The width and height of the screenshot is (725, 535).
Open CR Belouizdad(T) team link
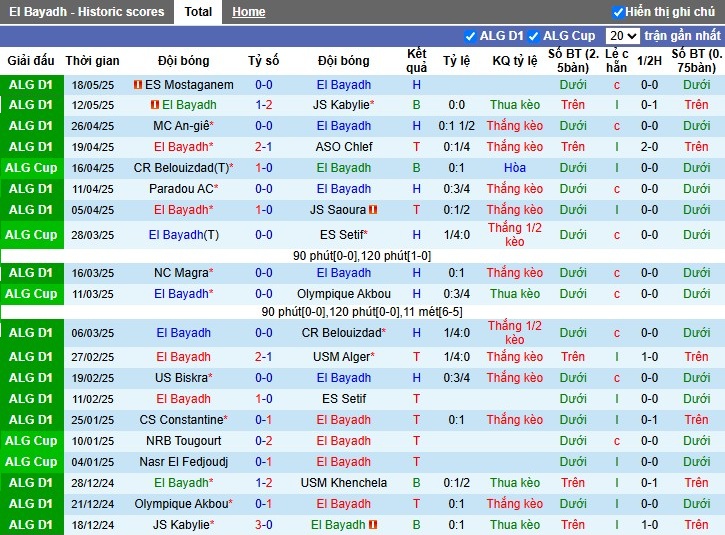coord(181,168)
